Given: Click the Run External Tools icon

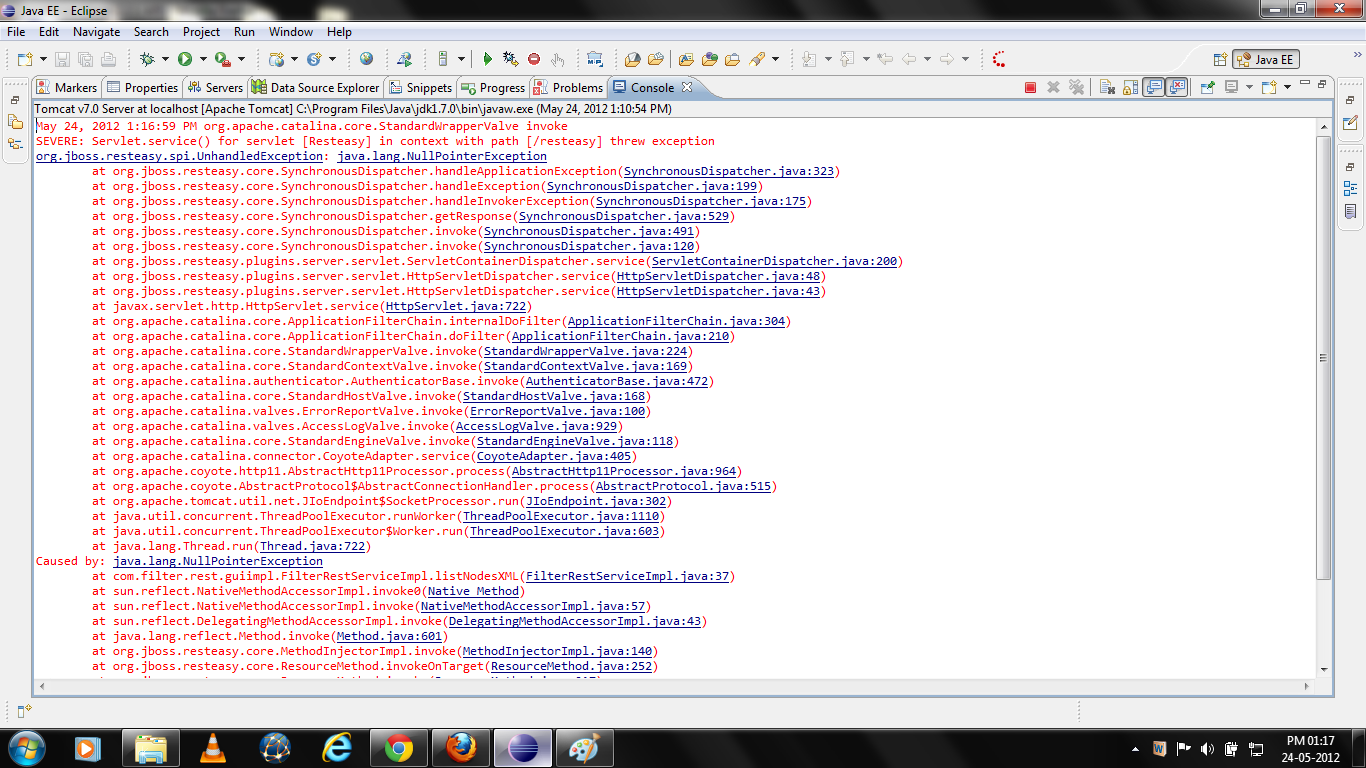Looking at the screenshot, I should (x=223, y=59).
